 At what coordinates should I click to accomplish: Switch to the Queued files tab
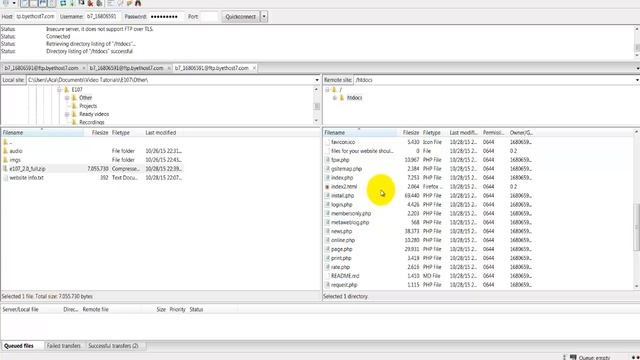(19, 346)
